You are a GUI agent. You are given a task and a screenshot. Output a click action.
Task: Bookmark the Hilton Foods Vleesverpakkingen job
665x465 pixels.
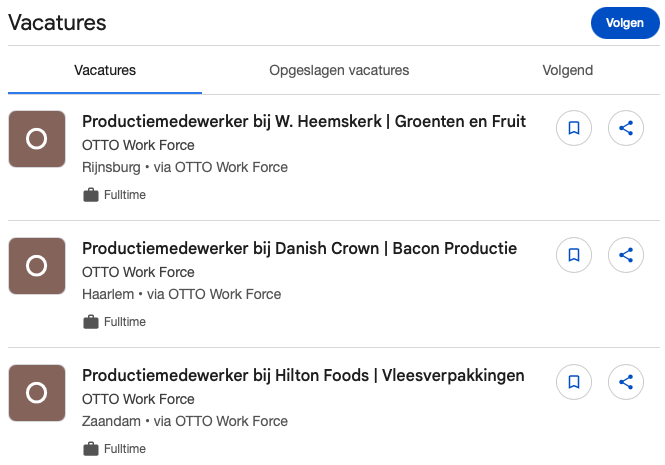(x=574, y=382)
